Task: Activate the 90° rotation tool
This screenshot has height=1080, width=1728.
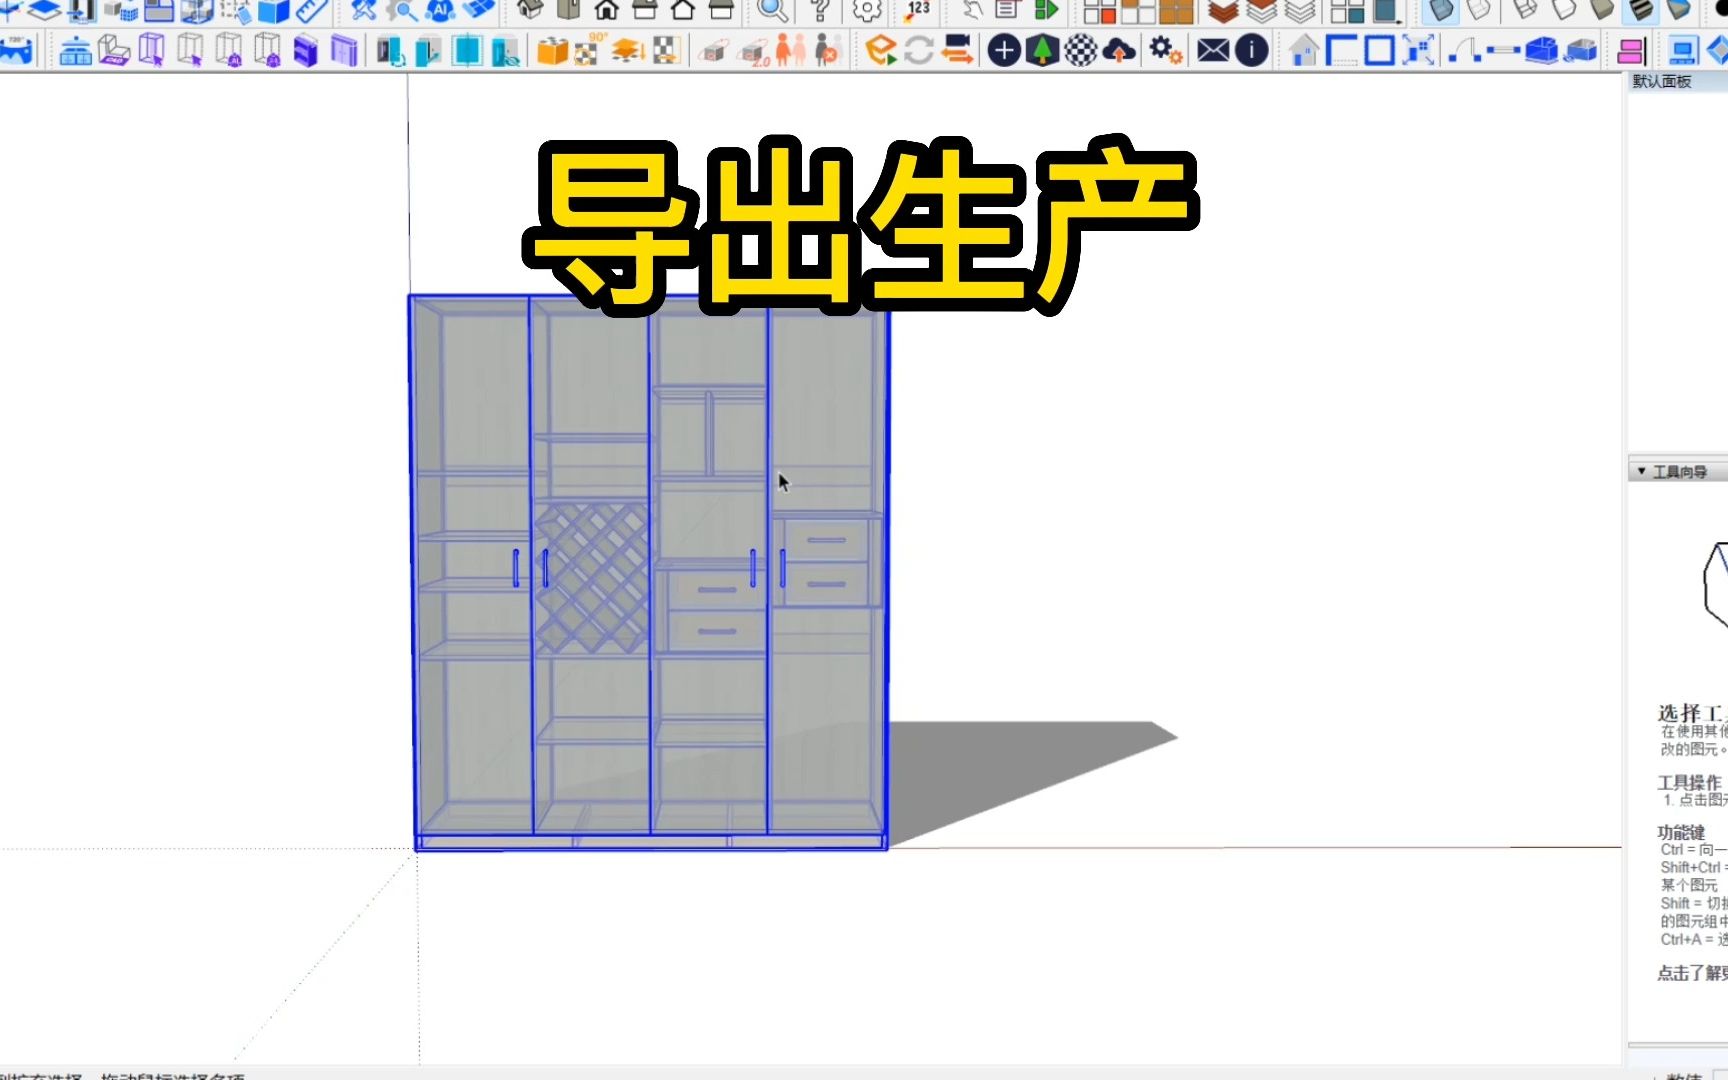Action: click(x=586, y=48)
